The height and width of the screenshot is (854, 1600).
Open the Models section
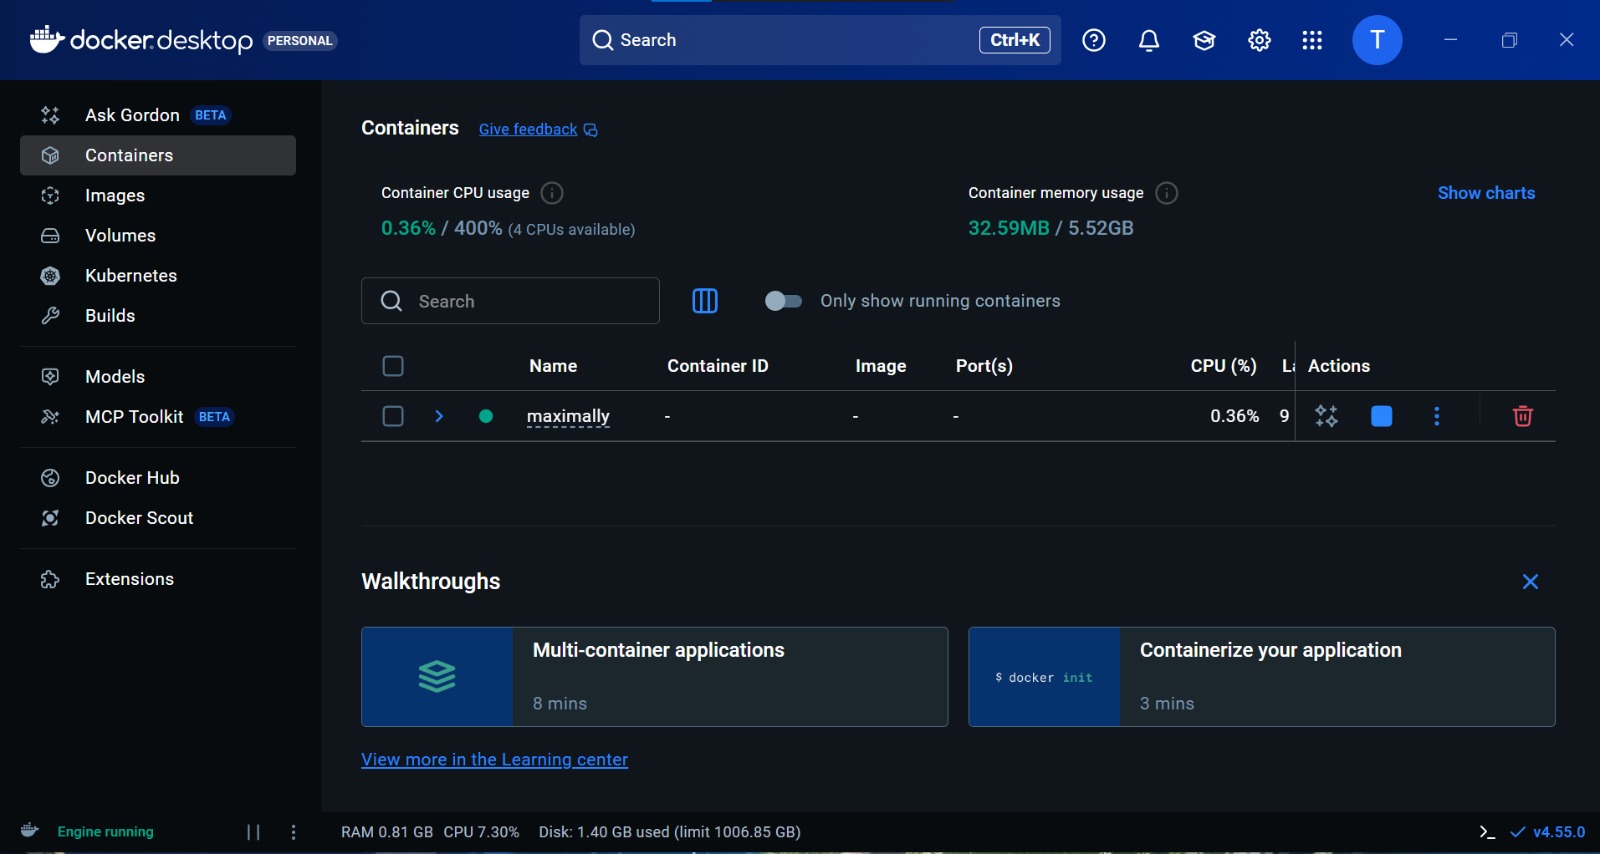click(158, 376)
